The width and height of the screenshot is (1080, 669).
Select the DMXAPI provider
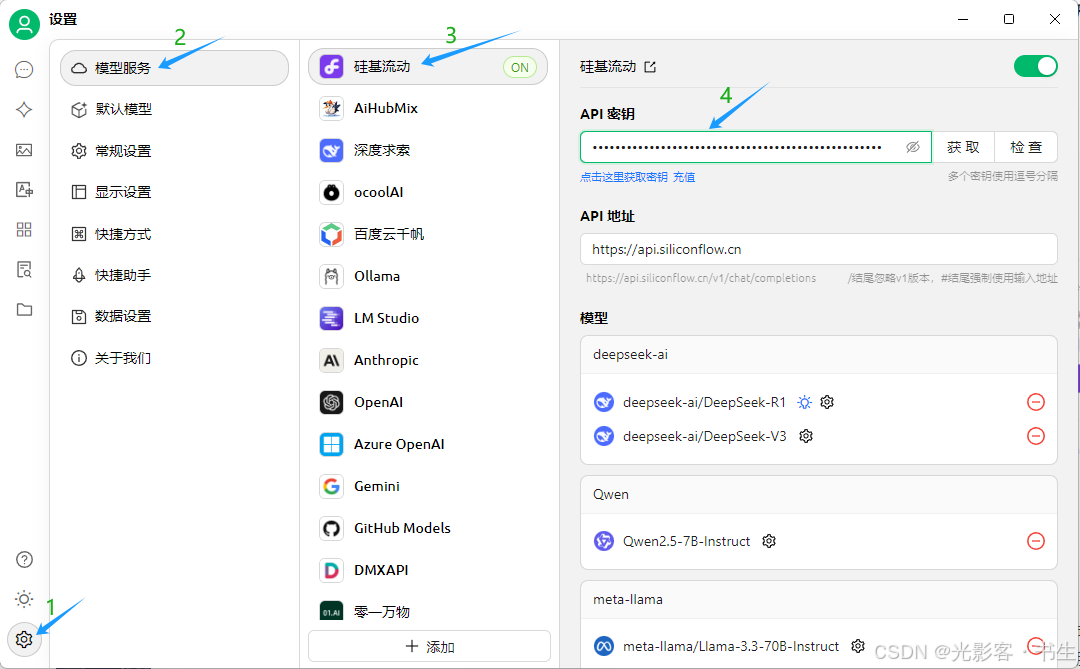tap(428, 570)
